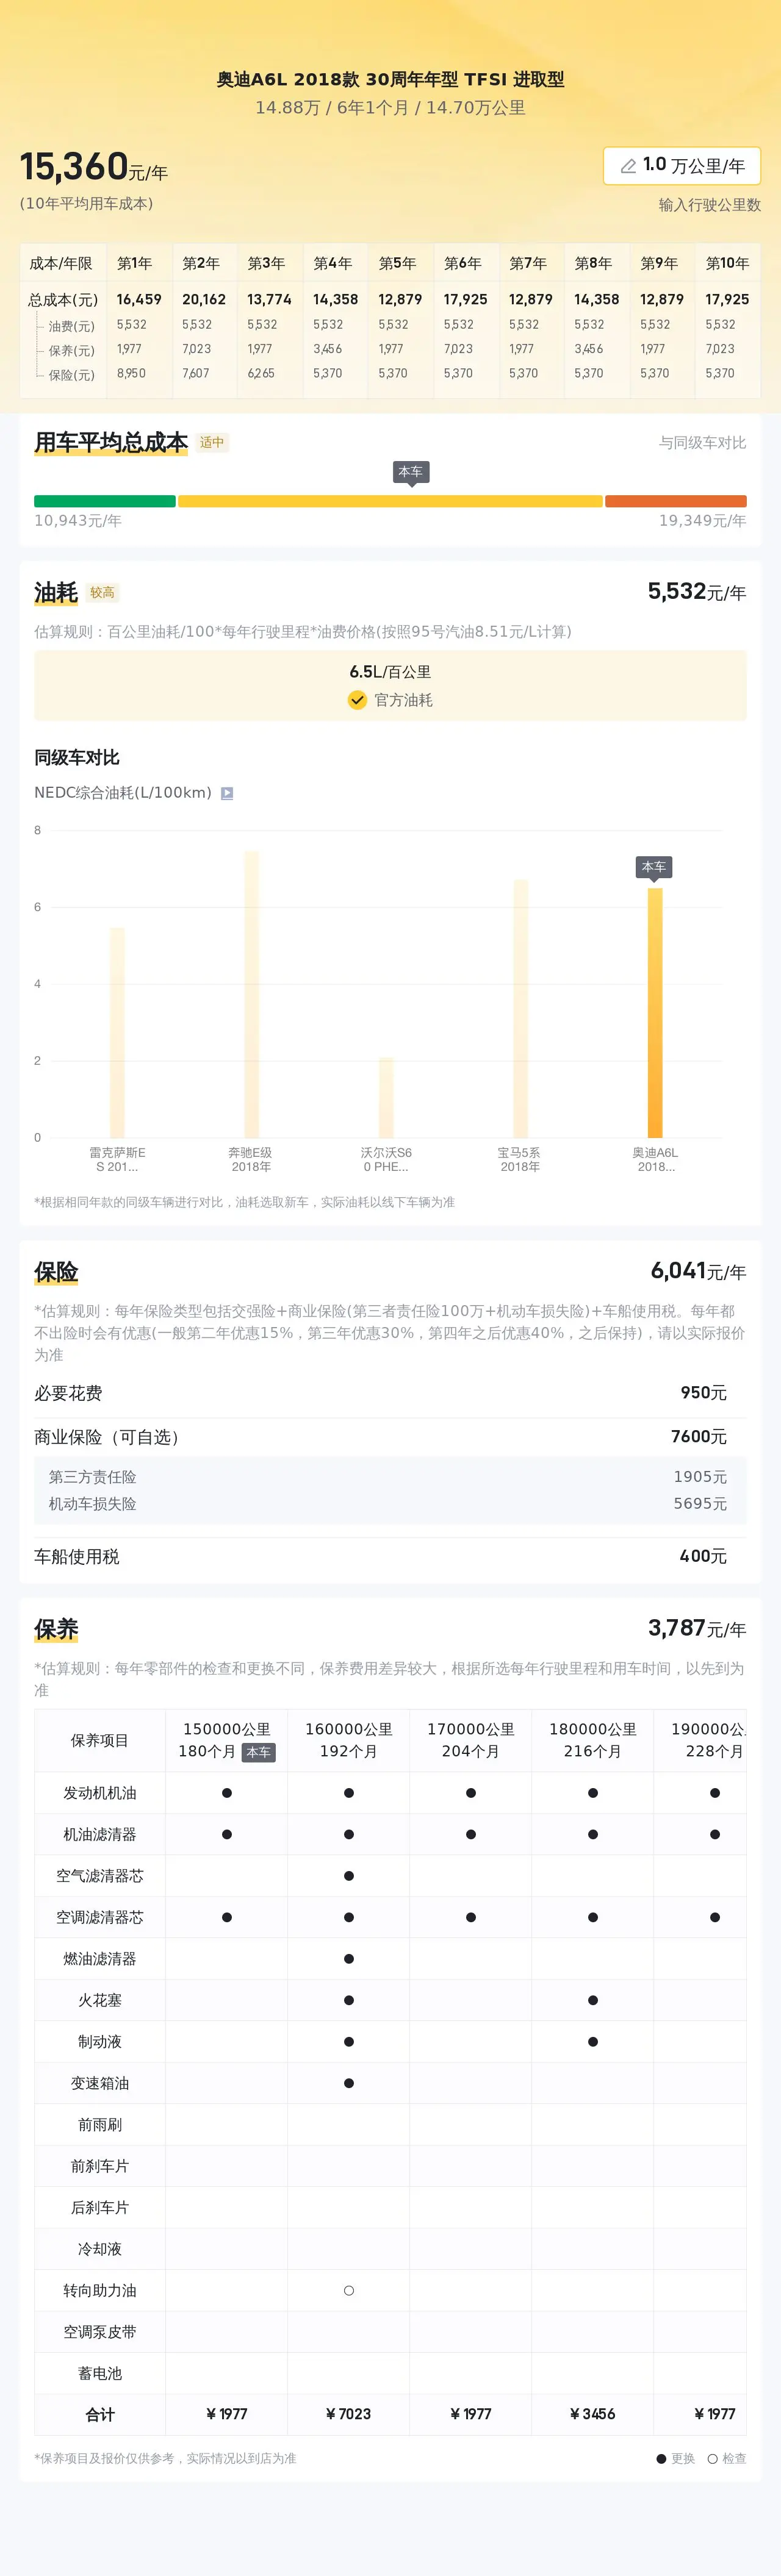Image resolution: width=781 pixels, height=2576 pixels.
Task: Click the 较高 tag beside 油耗
Action: pyautogui.click(x=102, y=592)
